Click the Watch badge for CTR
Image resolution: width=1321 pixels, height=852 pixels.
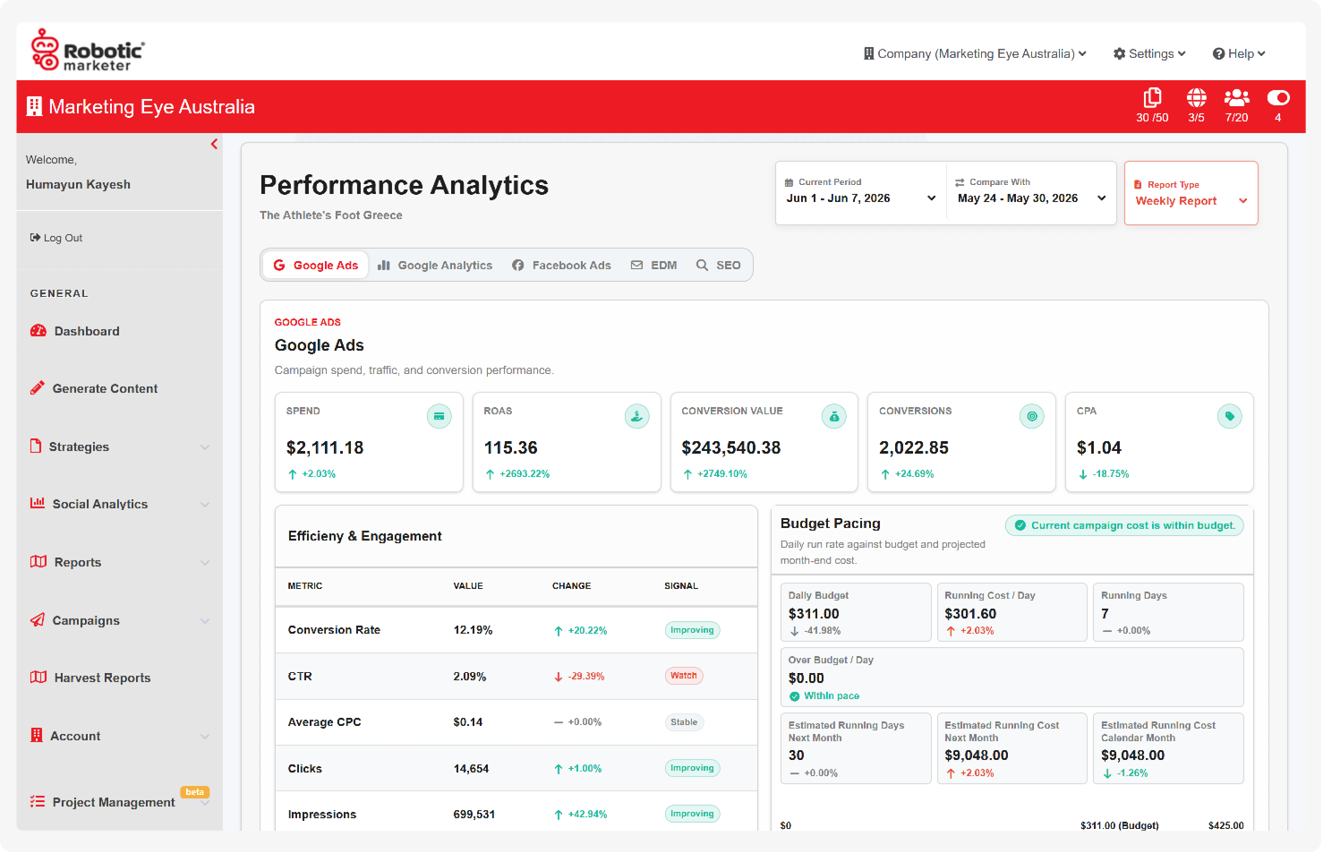[x=684, y=676]
